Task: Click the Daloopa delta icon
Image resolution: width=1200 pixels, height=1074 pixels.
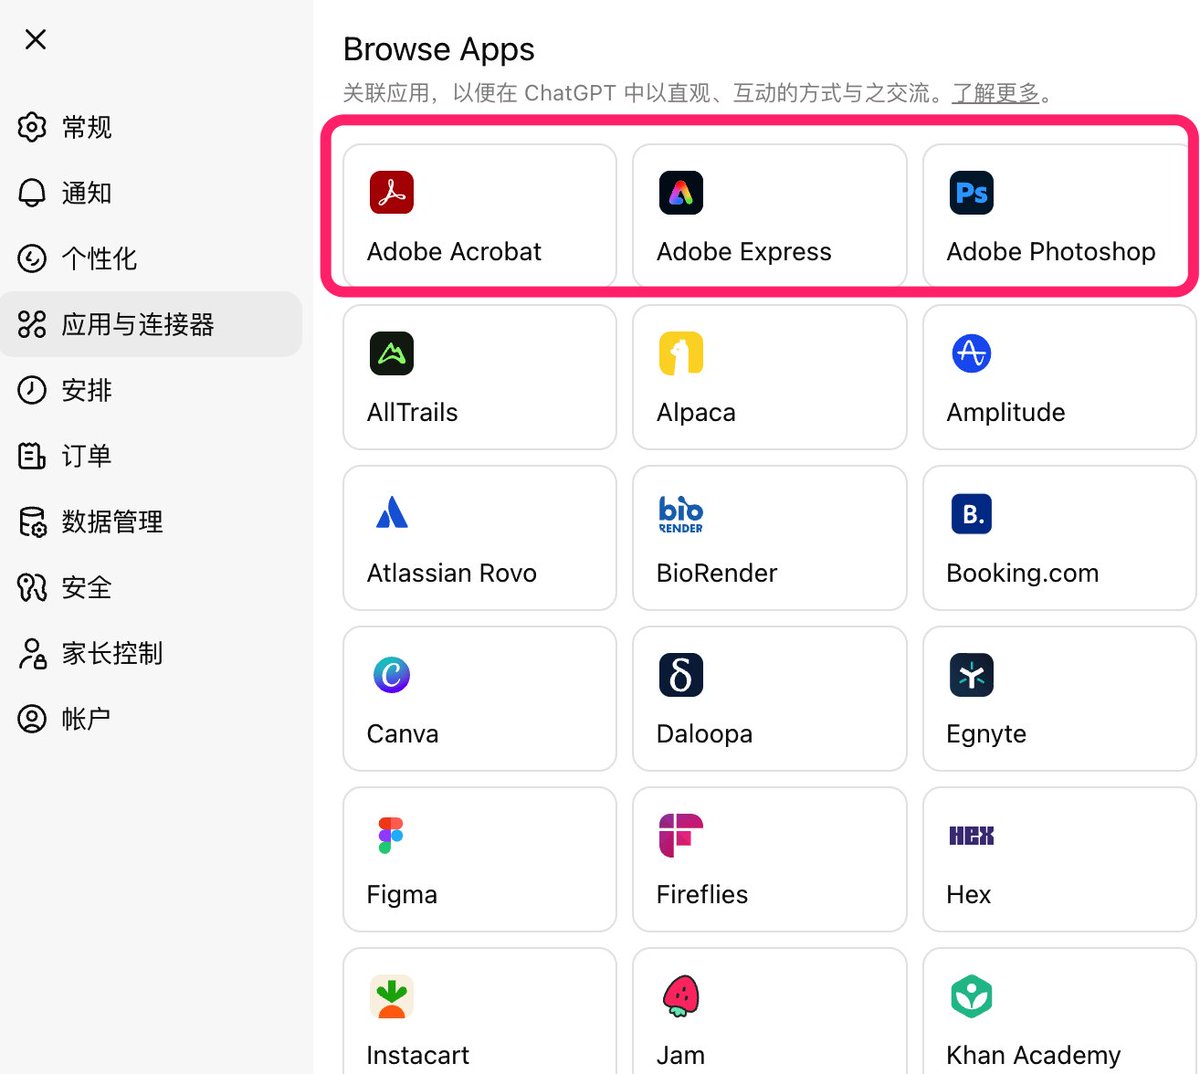Action: [681, 674]
